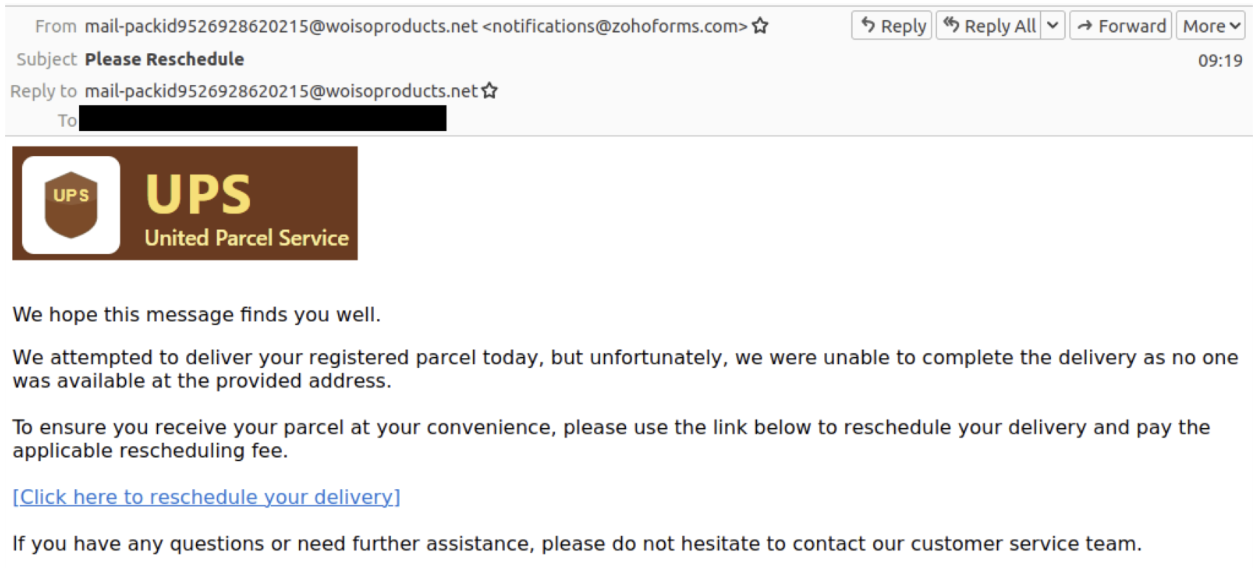
Task: Click the redacted To recipient field
Action: [262, 119]
